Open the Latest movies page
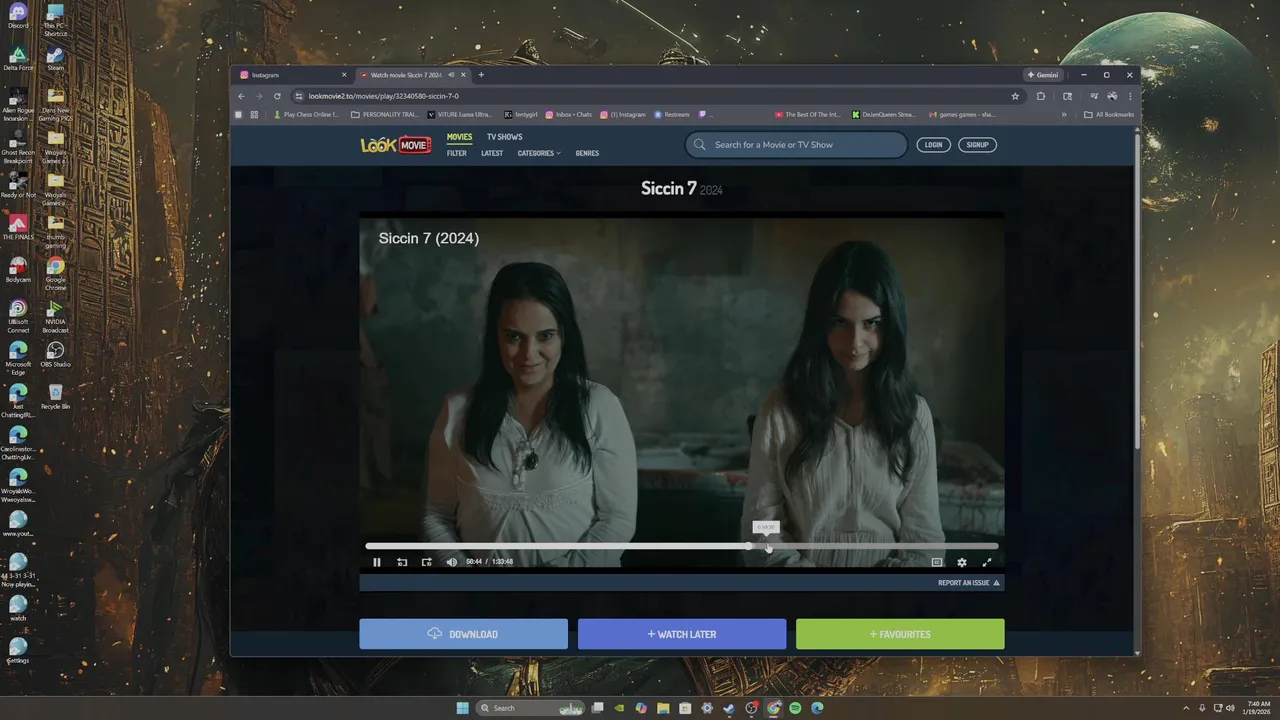The image size is (1280, 720). (492, 153)
